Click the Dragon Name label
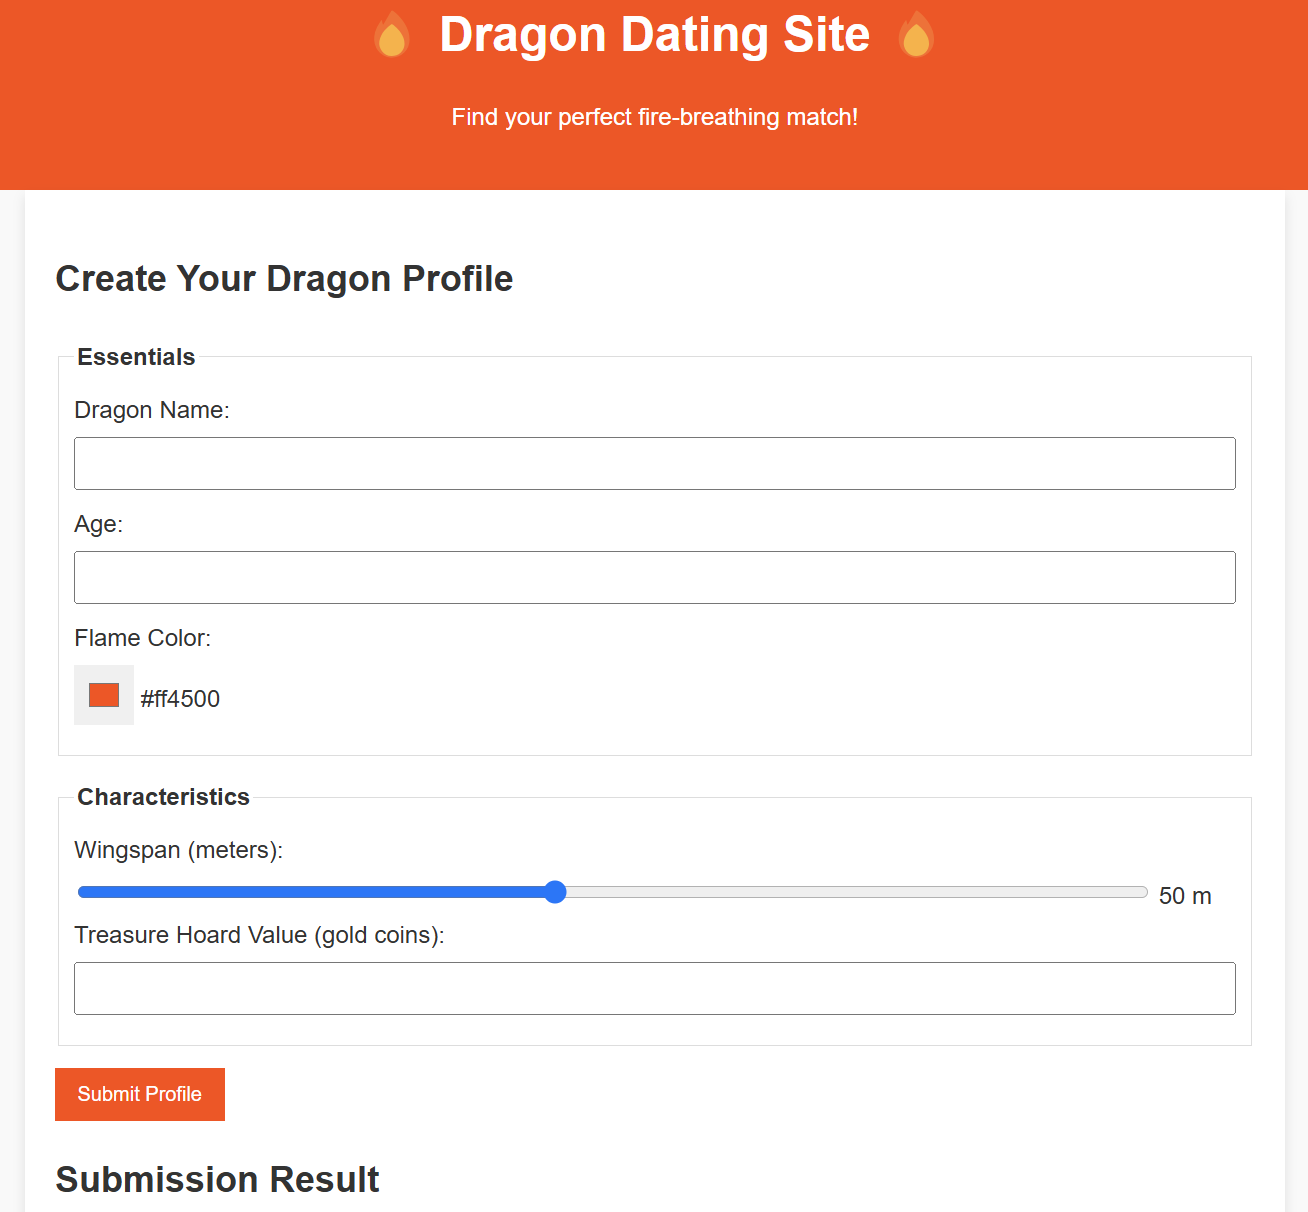 (152, 410)
